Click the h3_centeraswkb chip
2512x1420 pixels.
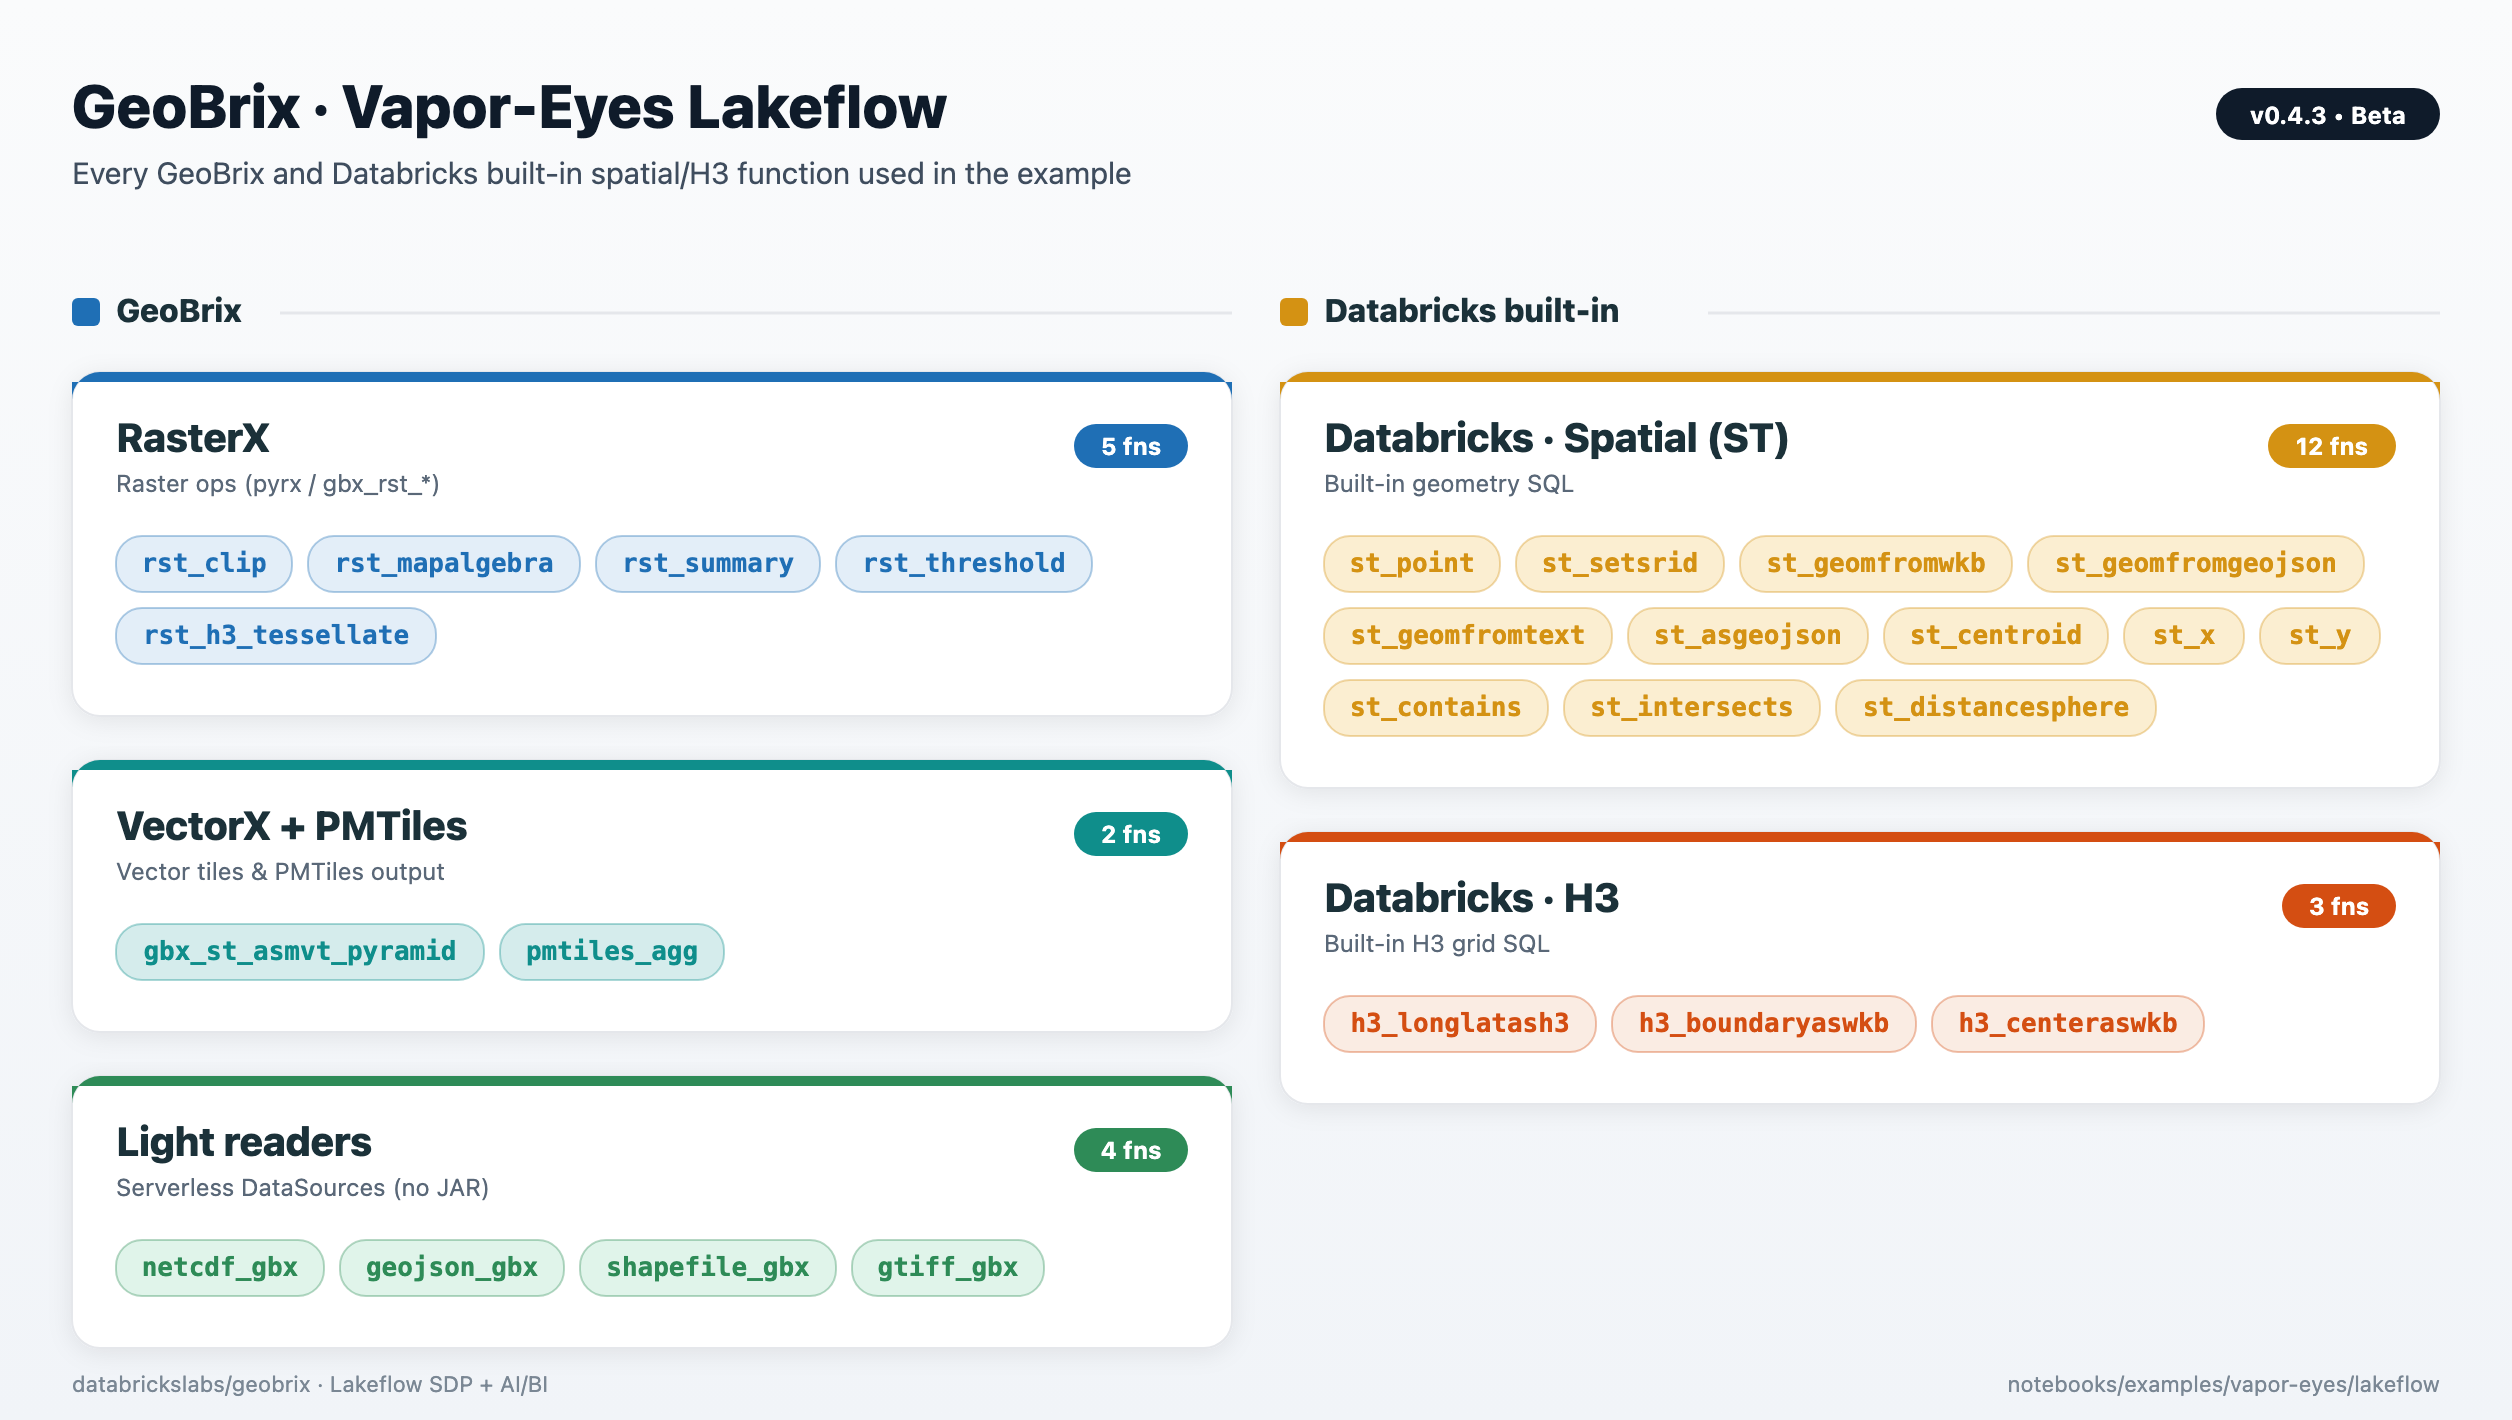[x=2068, y=1024]
